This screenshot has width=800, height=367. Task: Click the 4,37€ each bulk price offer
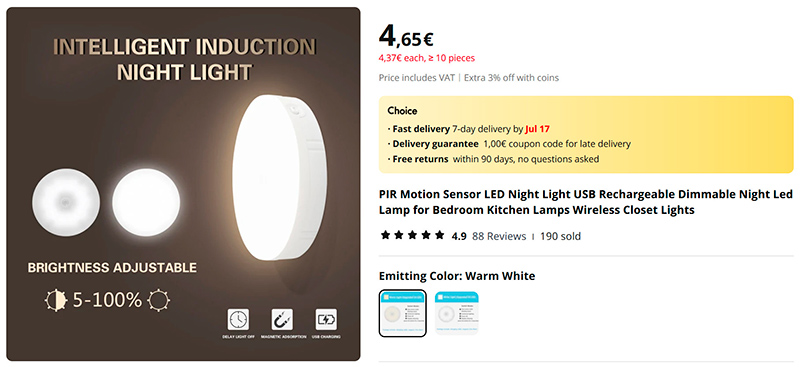tap(427, 58)
